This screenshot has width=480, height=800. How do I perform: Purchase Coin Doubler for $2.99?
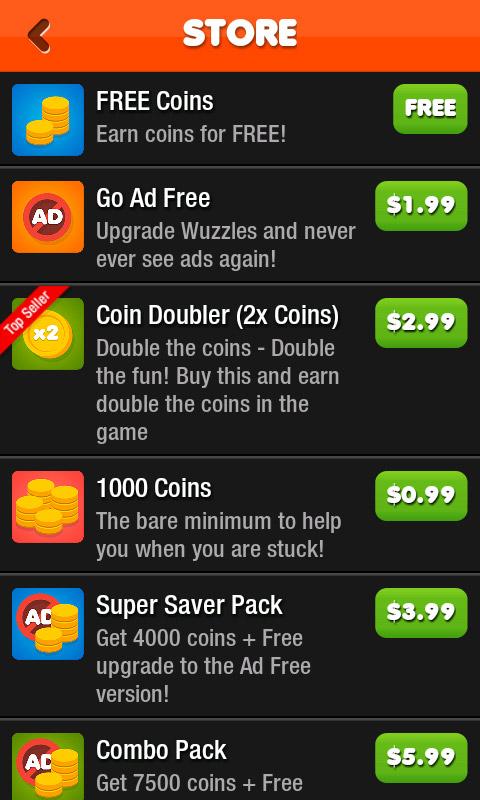[x=421, y=323]
